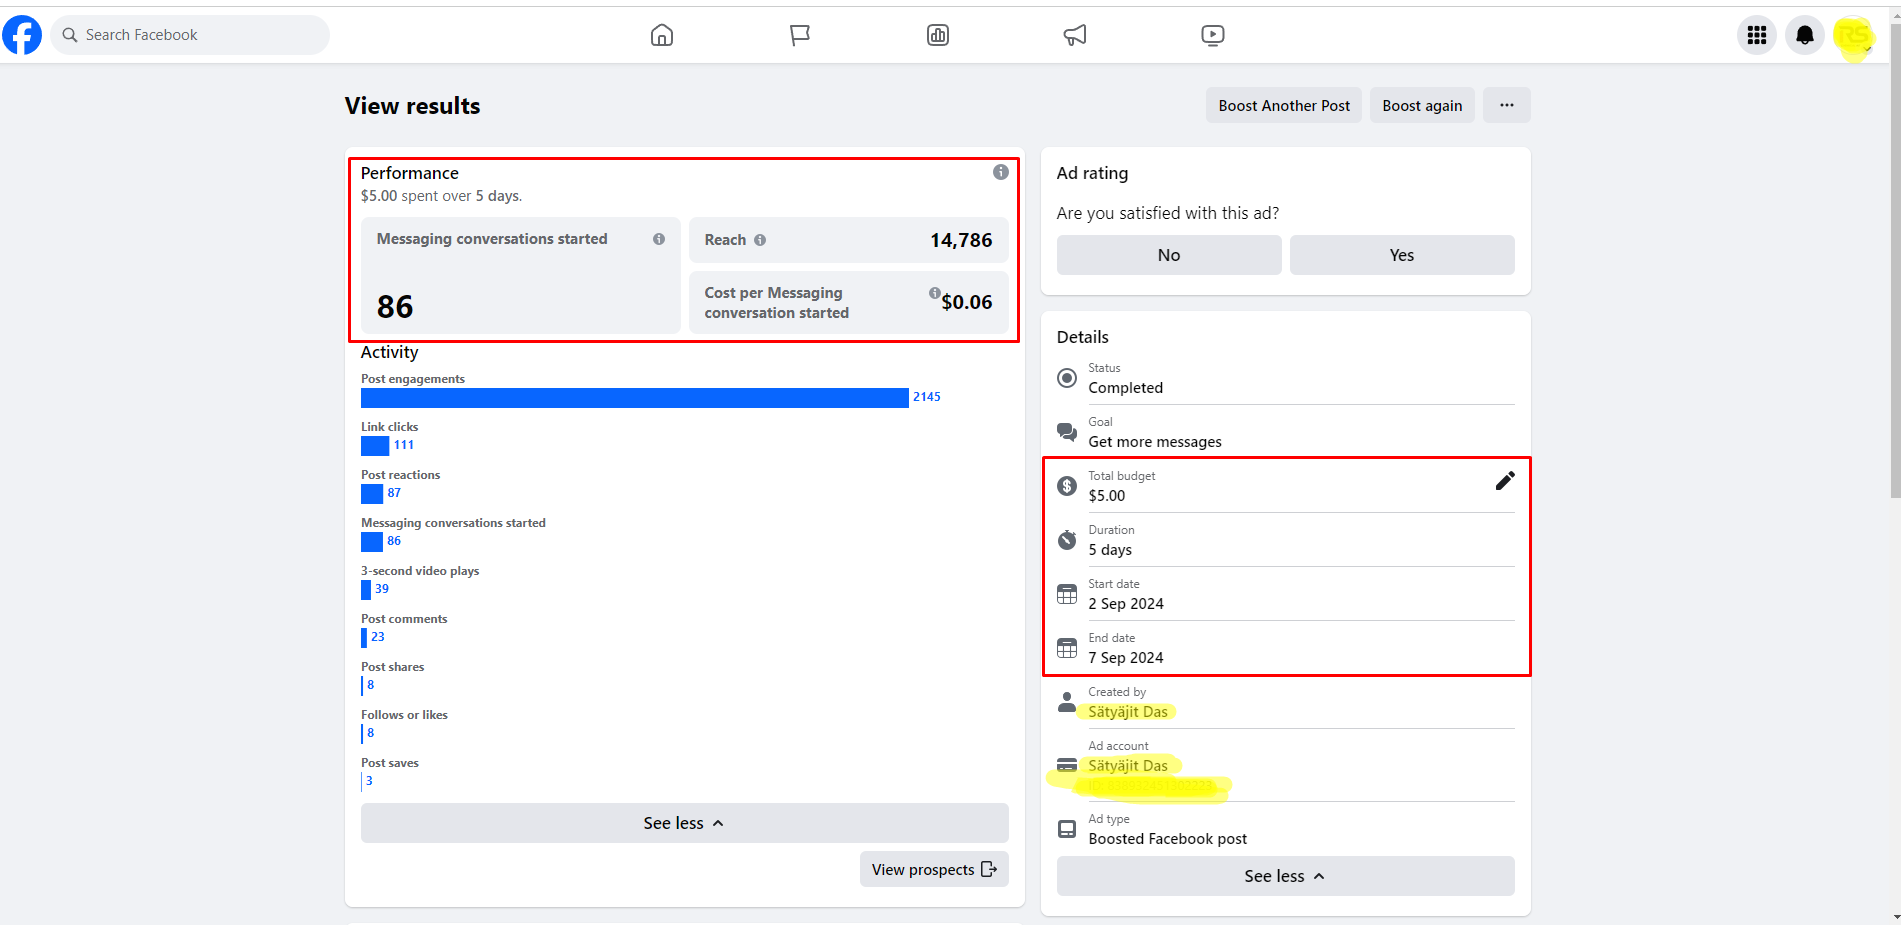Click the Boost again button
Viewport: 1901px width, 925px height.
(1422, 105)
